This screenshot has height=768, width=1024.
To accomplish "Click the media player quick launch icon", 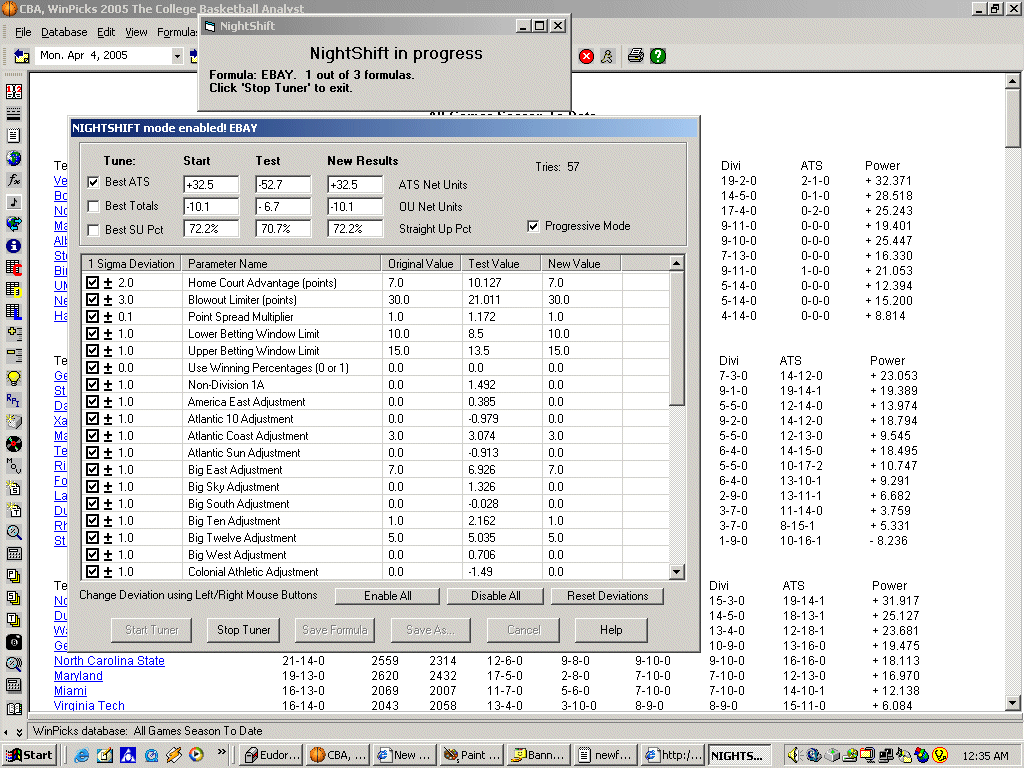I will point(196,755).
